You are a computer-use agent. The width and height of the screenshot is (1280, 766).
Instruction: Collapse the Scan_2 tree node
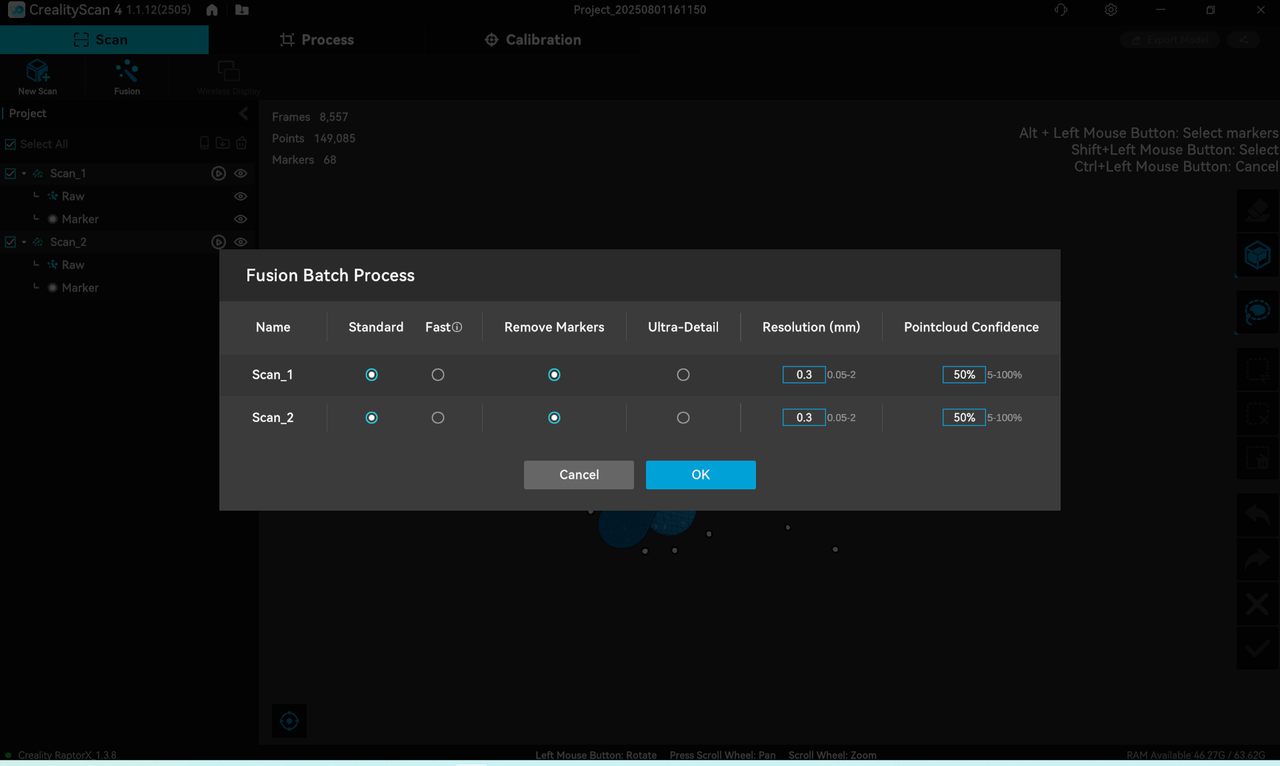pyautogui.click(x=24, y=242)
